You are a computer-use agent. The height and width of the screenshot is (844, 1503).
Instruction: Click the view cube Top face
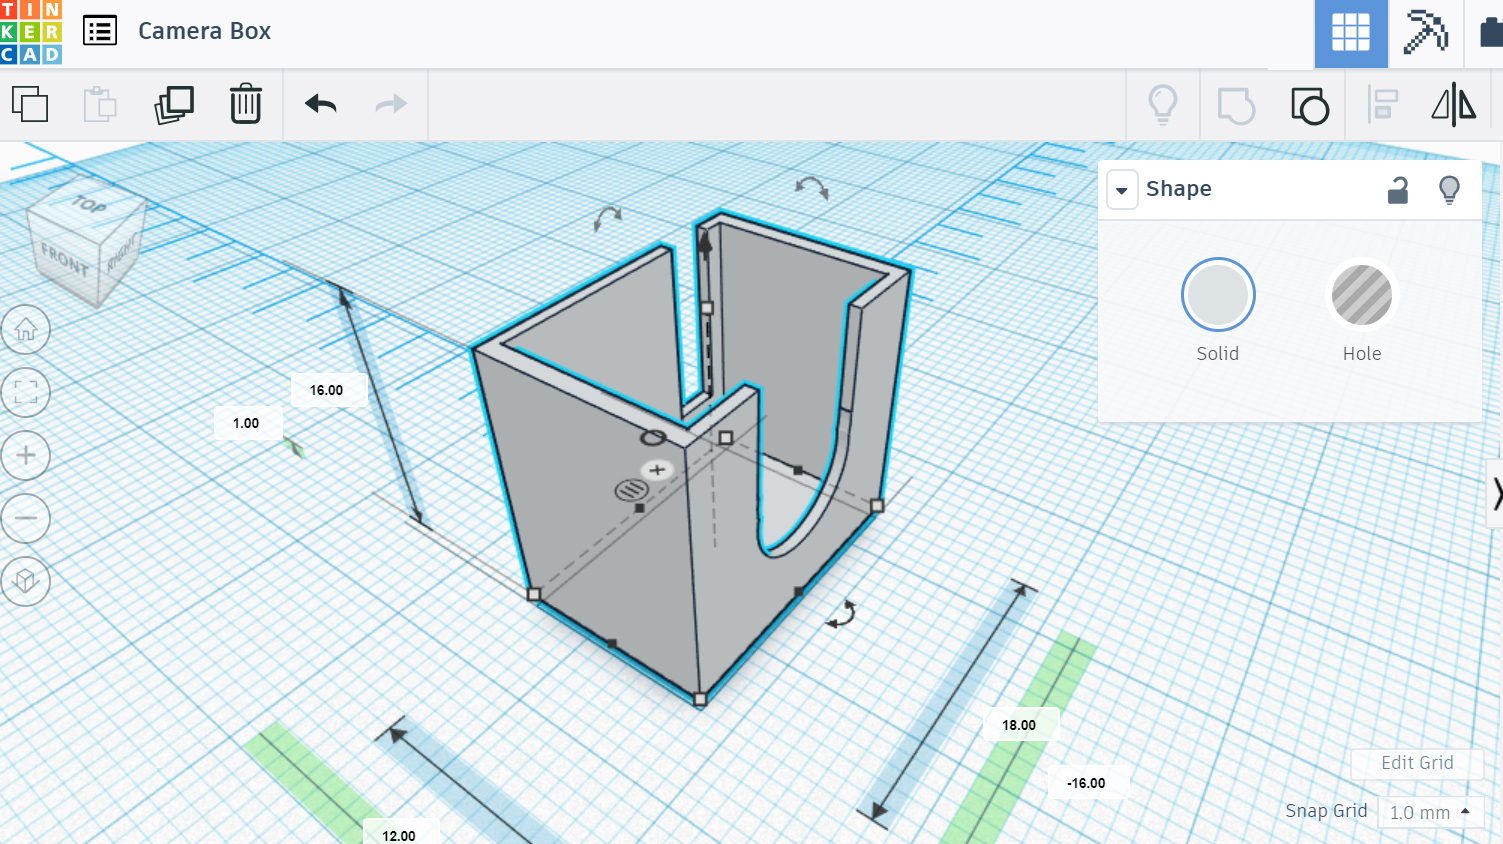click(x=88, y=205)
